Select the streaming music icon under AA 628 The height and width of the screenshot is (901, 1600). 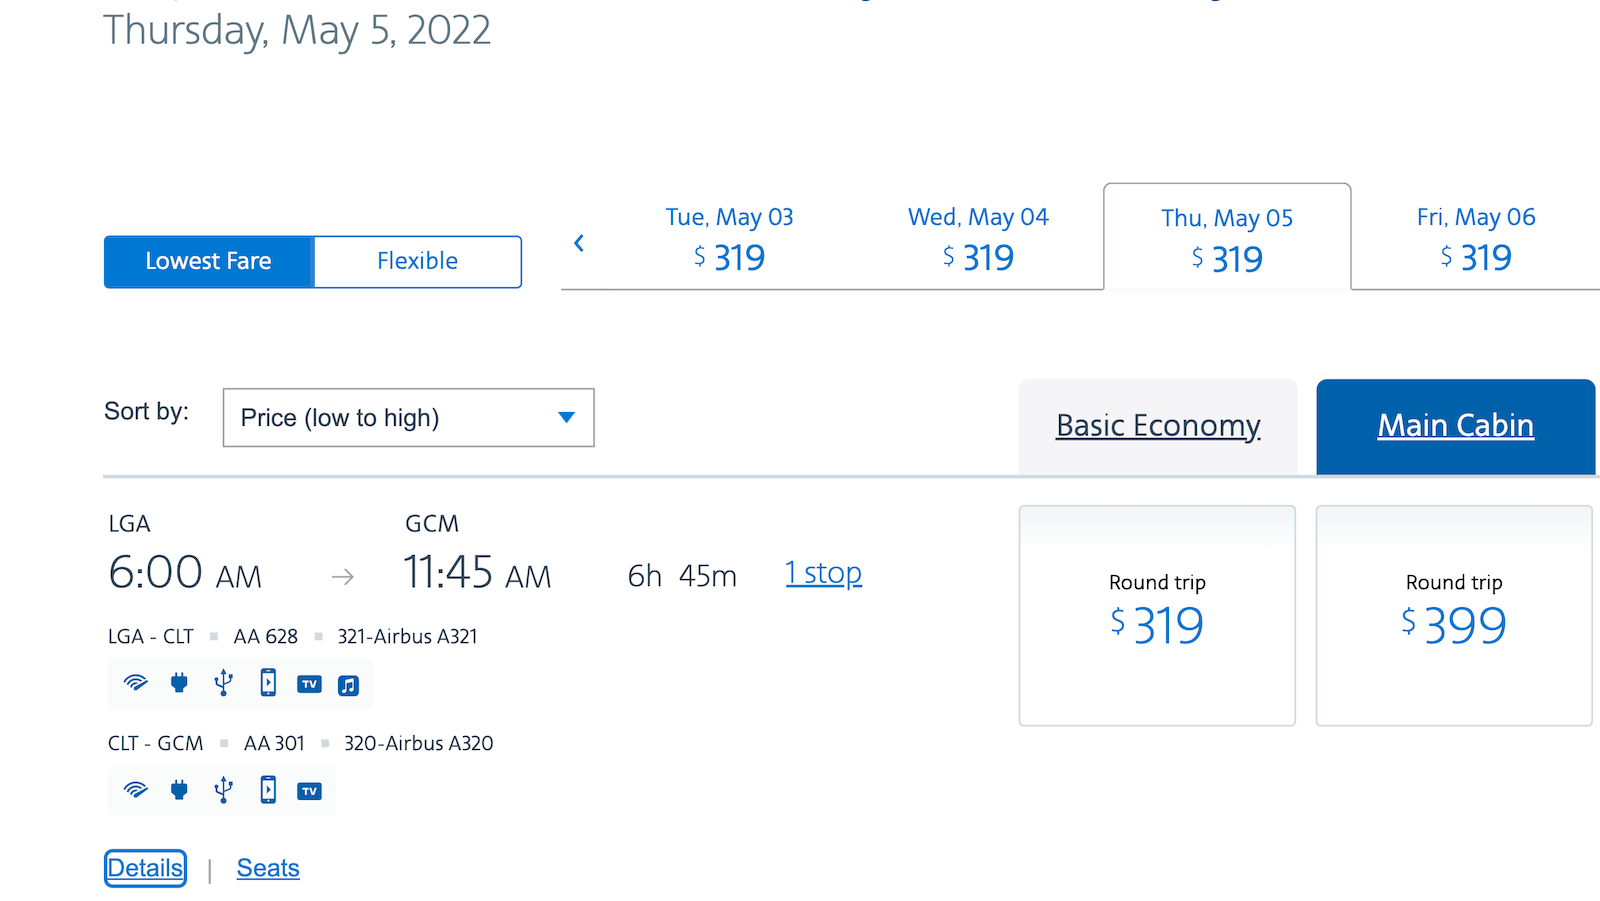pyautogui.click(x=348, y=684)
